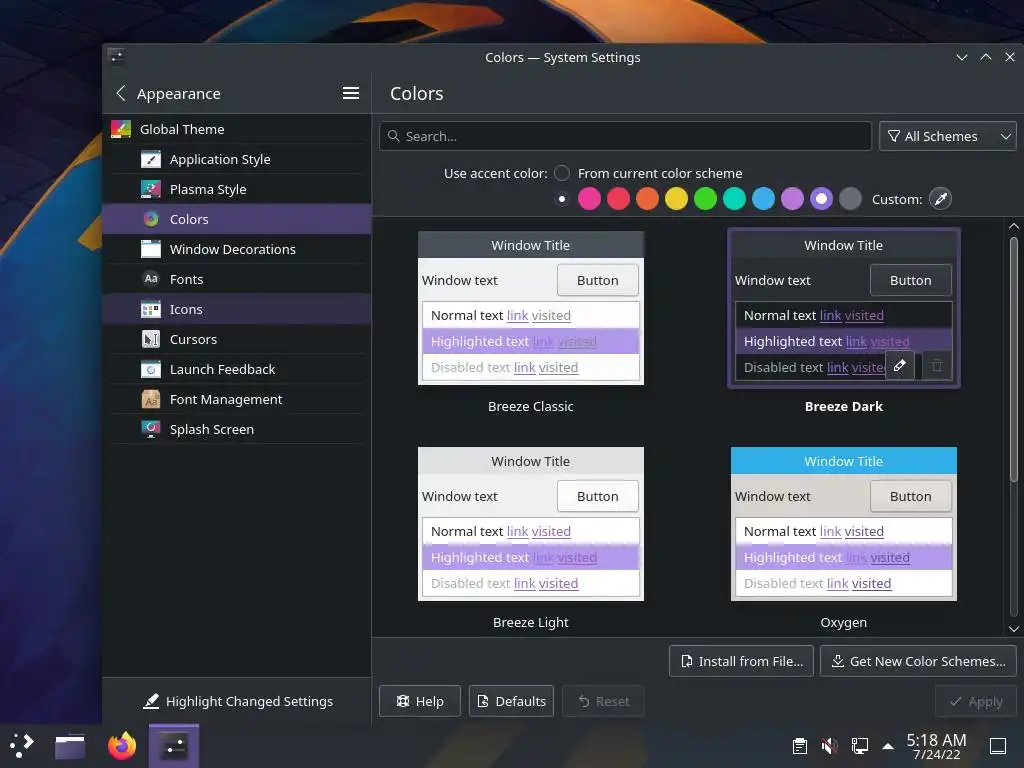The height and width of the screenshot is (768, 1024).
Task: Open the Application Style settings
Action: point(236,159)
